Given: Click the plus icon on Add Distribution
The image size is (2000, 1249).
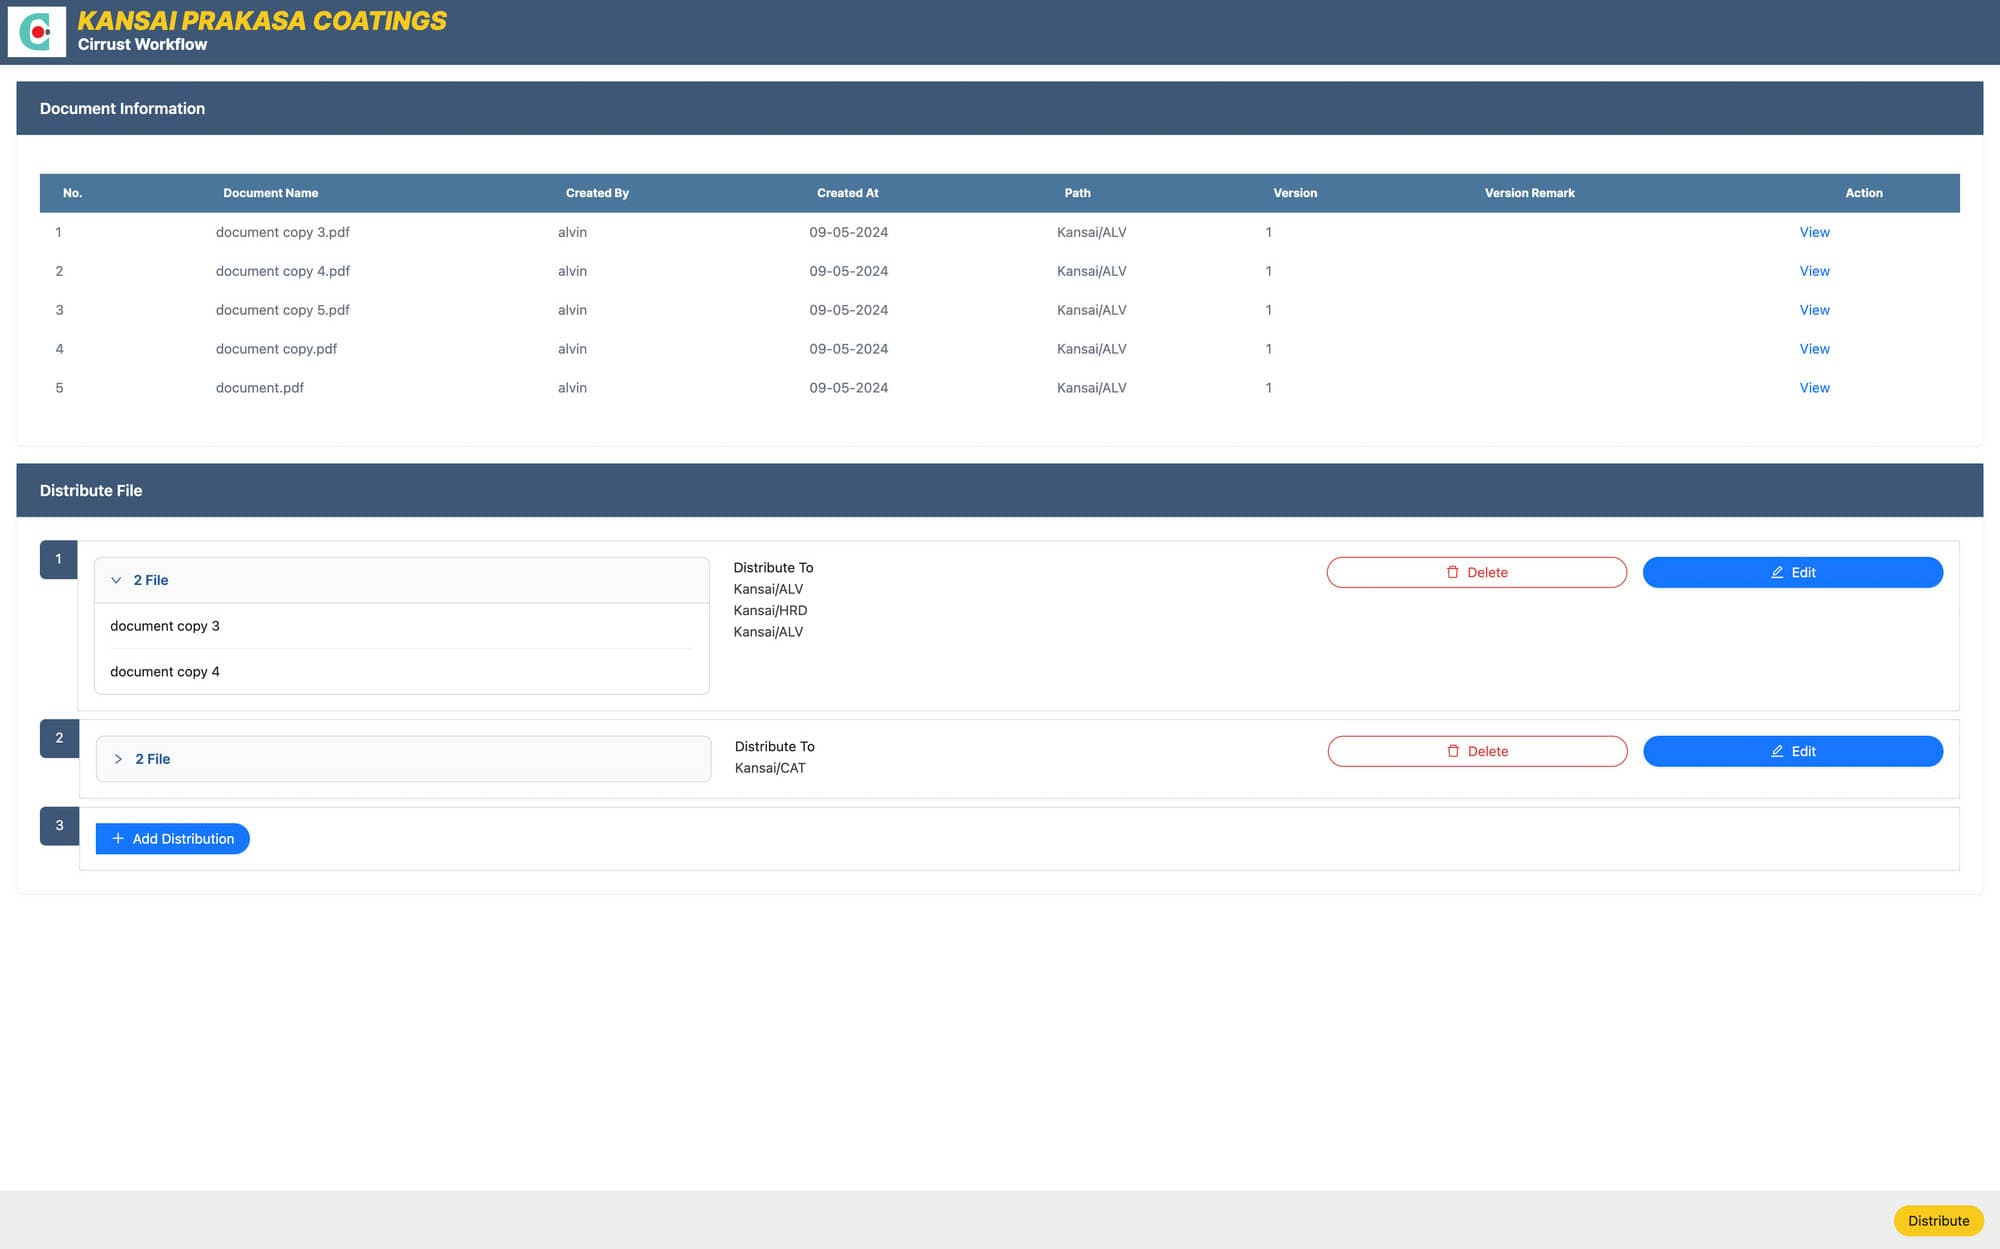Looking at the screenshot, I should click(118, 838).
